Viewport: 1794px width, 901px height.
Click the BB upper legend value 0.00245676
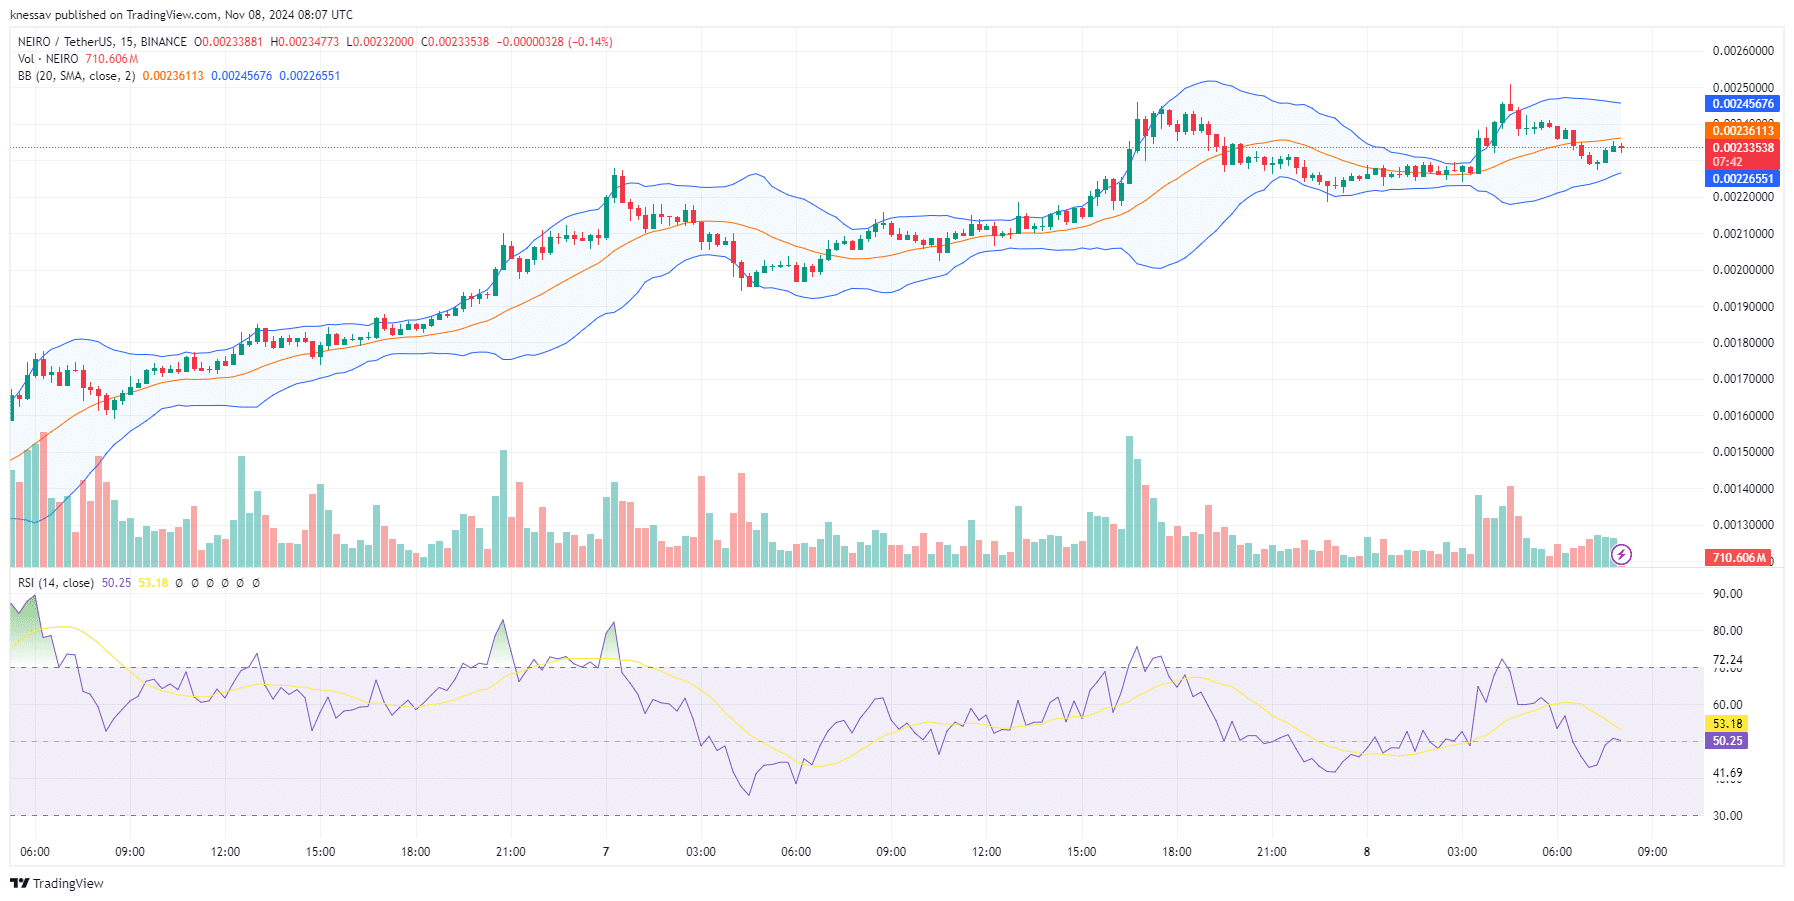tap(241, 76)
